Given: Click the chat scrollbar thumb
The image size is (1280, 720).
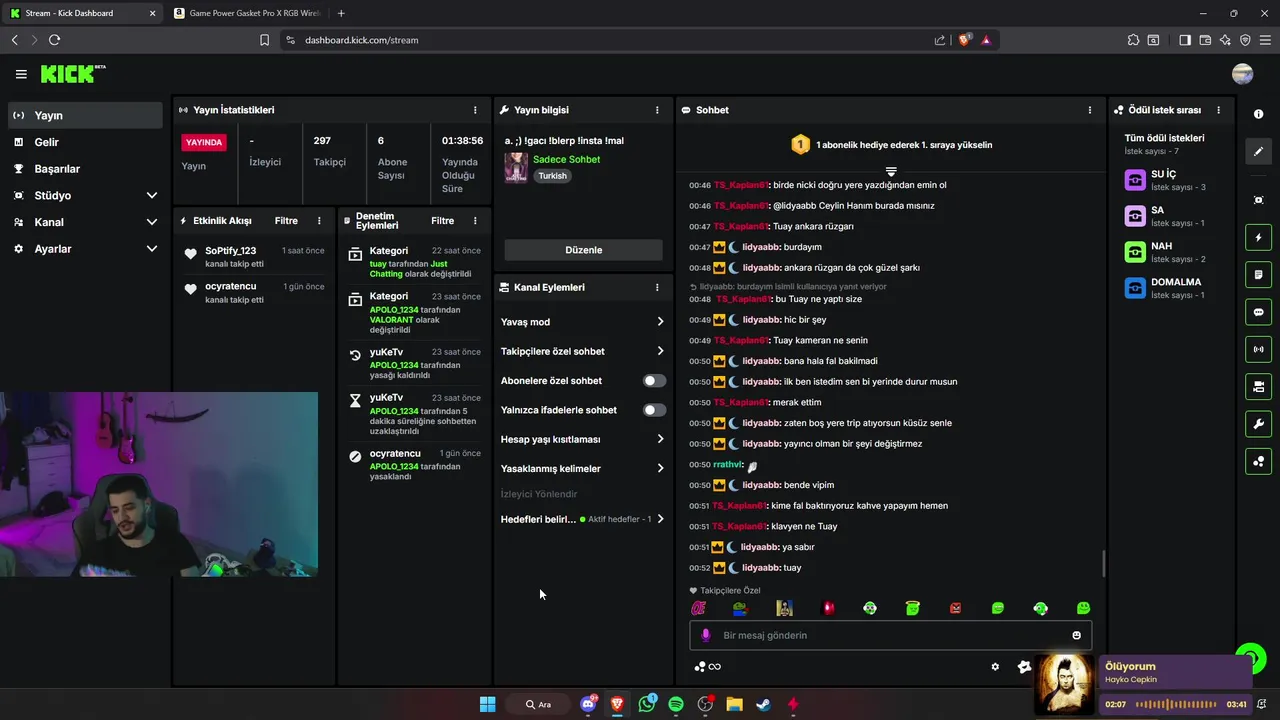Looking at the screenshot, I should (1104, 563).
